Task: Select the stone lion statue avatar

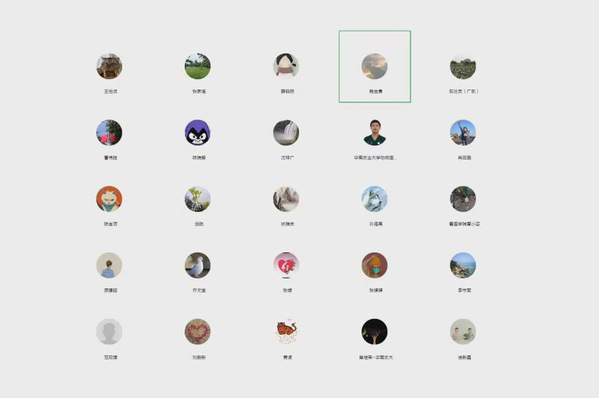Action: (109, 66)
